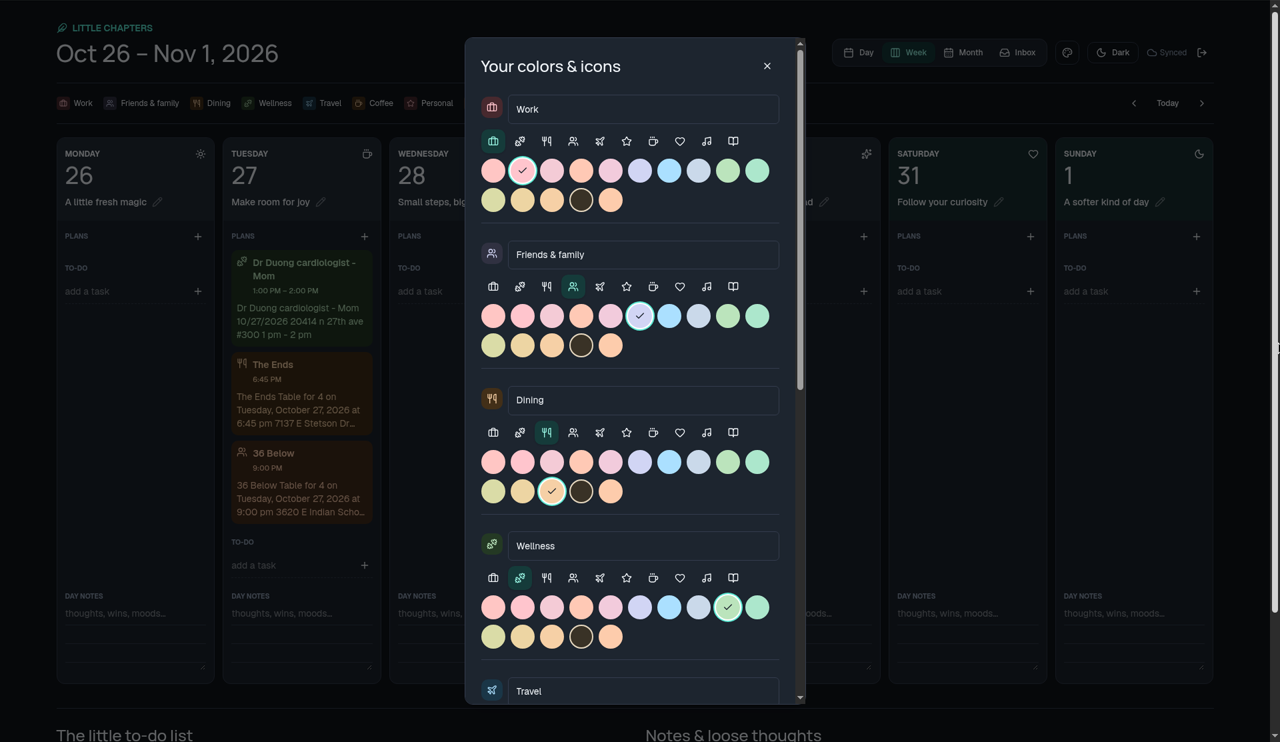The width and height of the screenshot is (1280, 742).
Task: Open 'Dr Duong cardiologist - Mom' plan on Tuesday
Action: [302, 298]
